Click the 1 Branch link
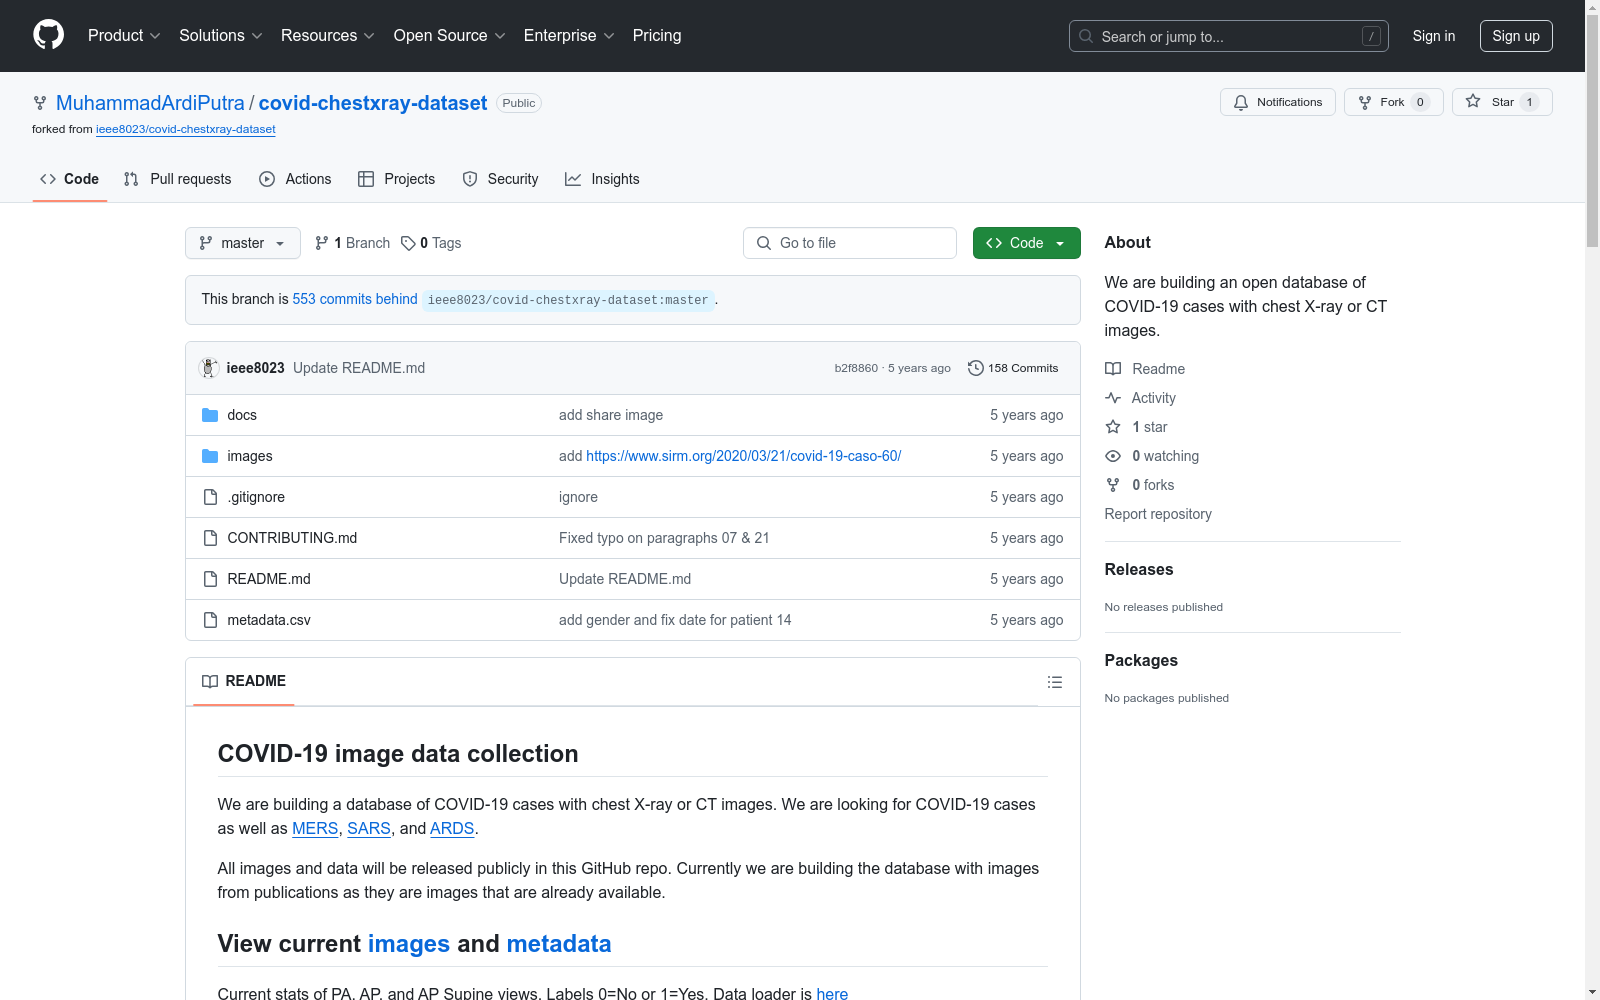Viewport: 1600px width, 1000px height. 352,243
